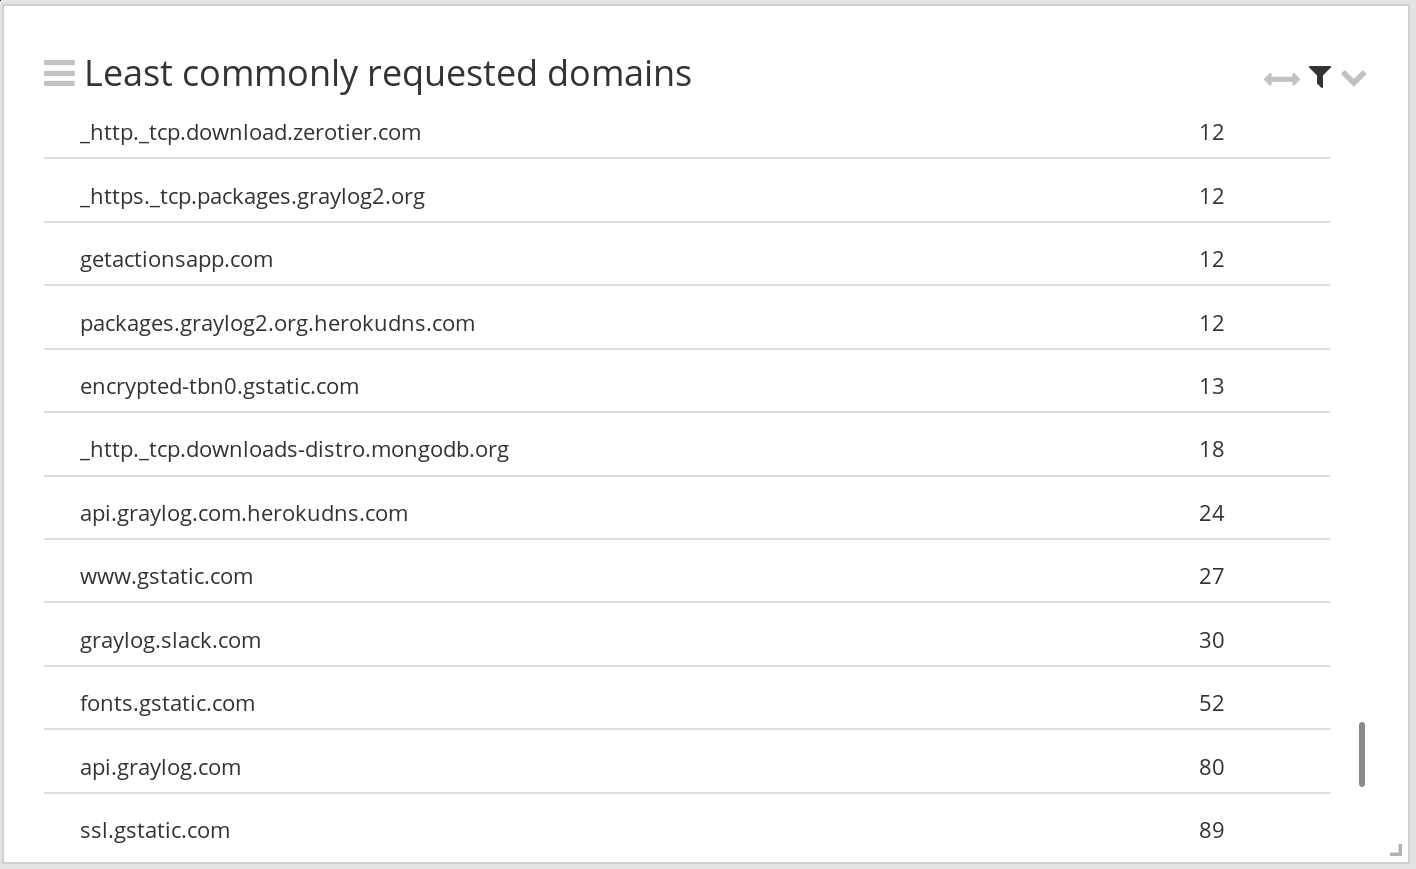Click the widget drag handle icon
Image resolution: width=1416 pixels, height=869 pixels.
tap(59, 74)
